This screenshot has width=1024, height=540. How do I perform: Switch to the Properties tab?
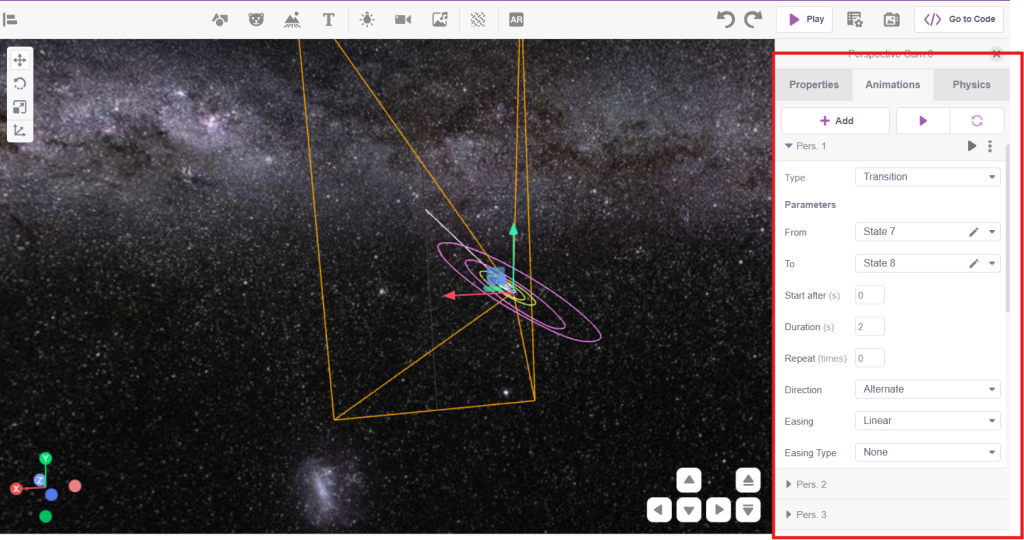pyautogui.click(x=814, y=85)
